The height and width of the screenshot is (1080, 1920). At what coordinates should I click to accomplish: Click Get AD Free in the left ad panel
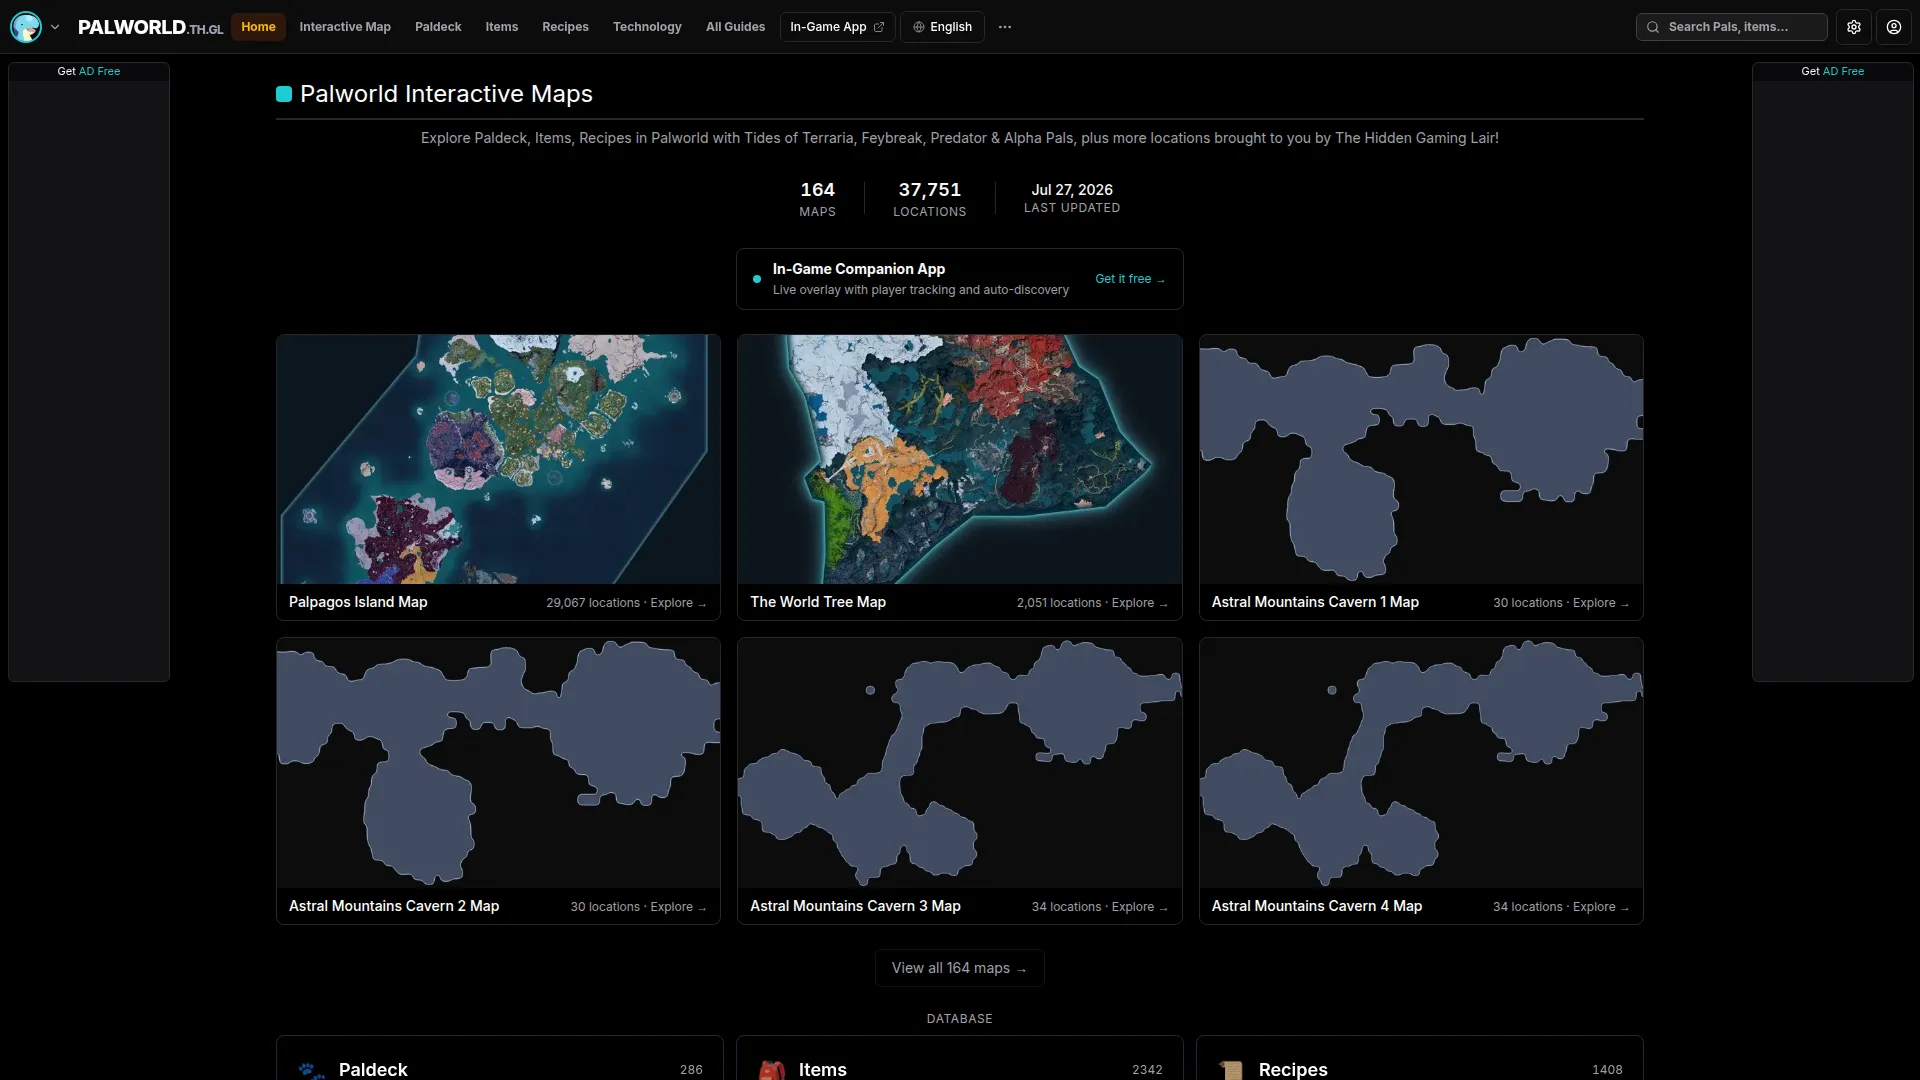tap(89, 71)
